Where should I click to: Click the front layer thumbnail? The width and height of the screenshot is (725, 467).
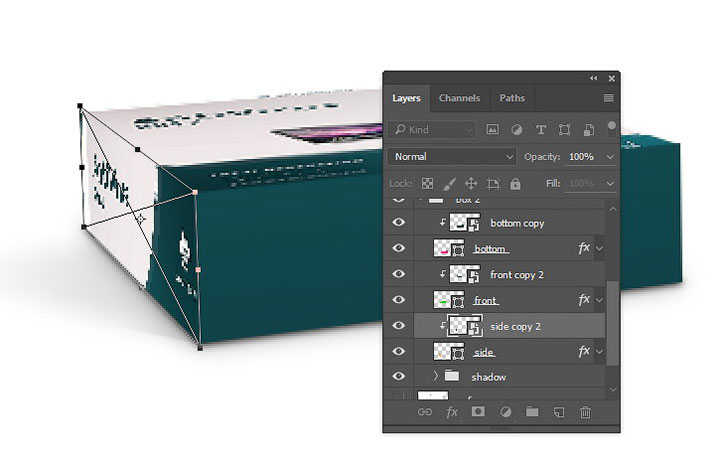(449, 300)
